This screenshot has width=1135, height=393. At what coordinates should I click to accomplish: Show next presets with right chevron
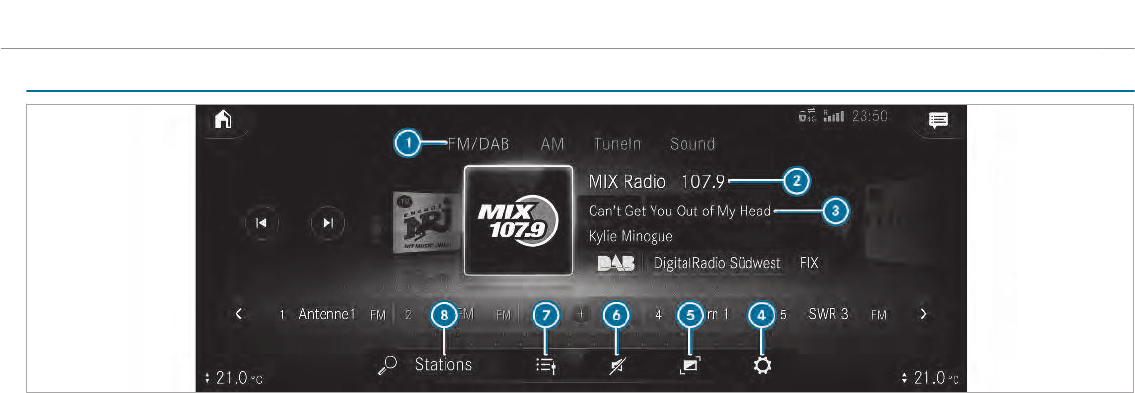922,315
